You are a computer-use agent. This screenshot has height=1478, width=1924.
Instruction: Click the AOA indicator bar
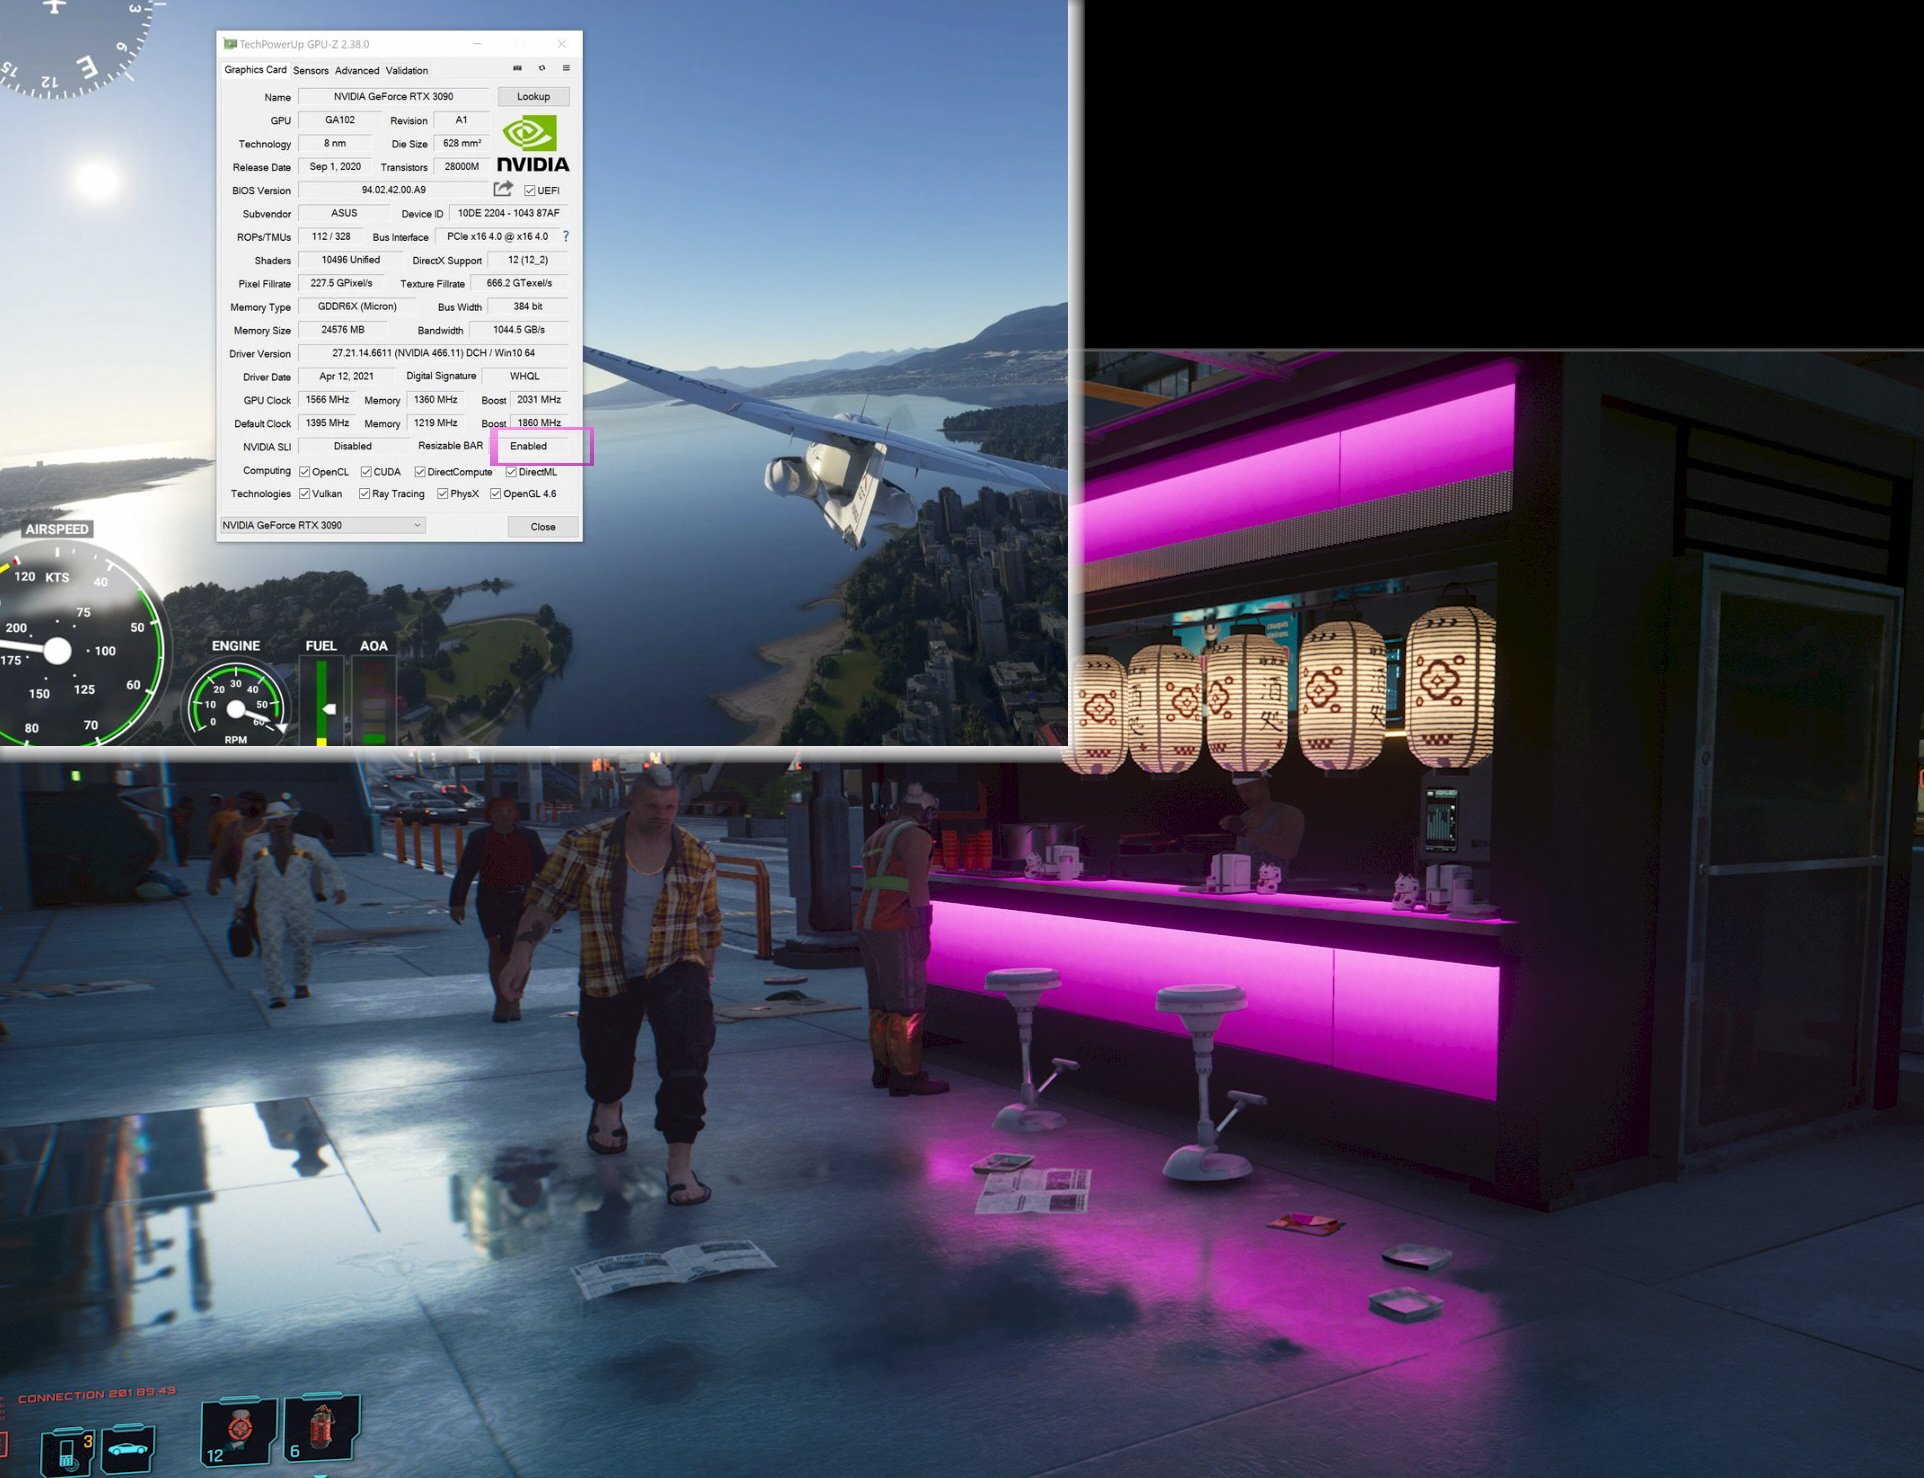373,702
